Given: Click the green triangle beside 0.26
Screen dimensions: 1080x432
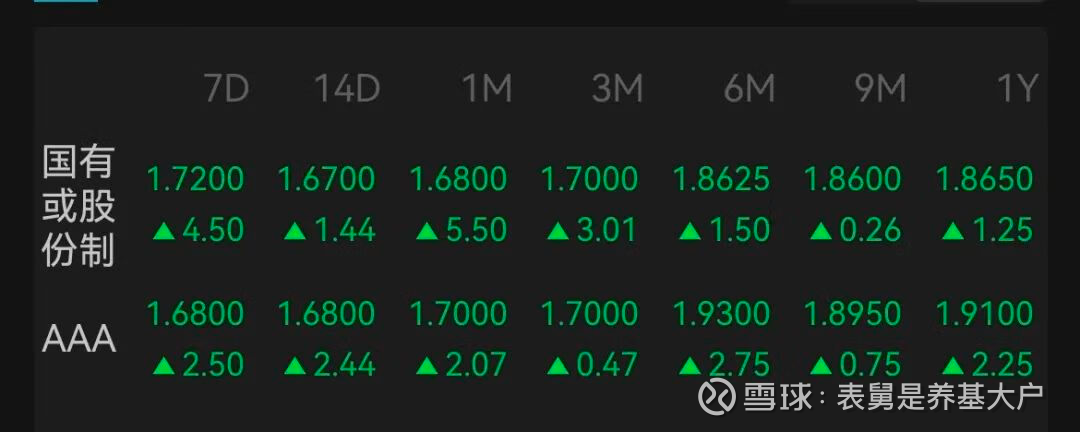Looking at the screenshot, I should pyautogui.click(x=821, y=231).
